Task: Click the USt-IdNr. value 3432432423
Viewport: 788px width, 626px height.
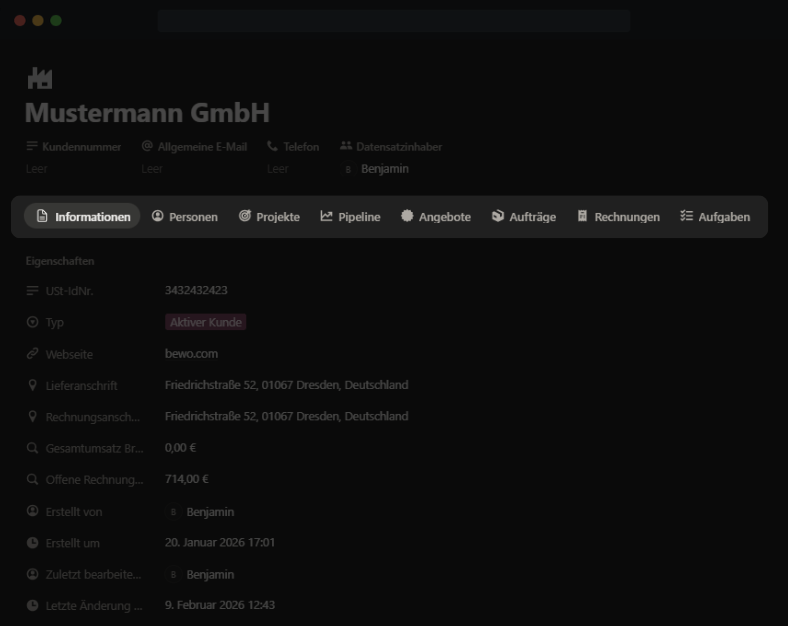Action: coord(196,290)
